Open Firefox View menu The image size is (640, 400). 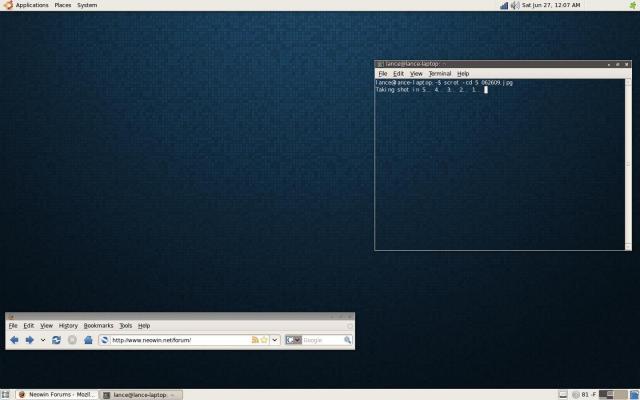(47, 326)
